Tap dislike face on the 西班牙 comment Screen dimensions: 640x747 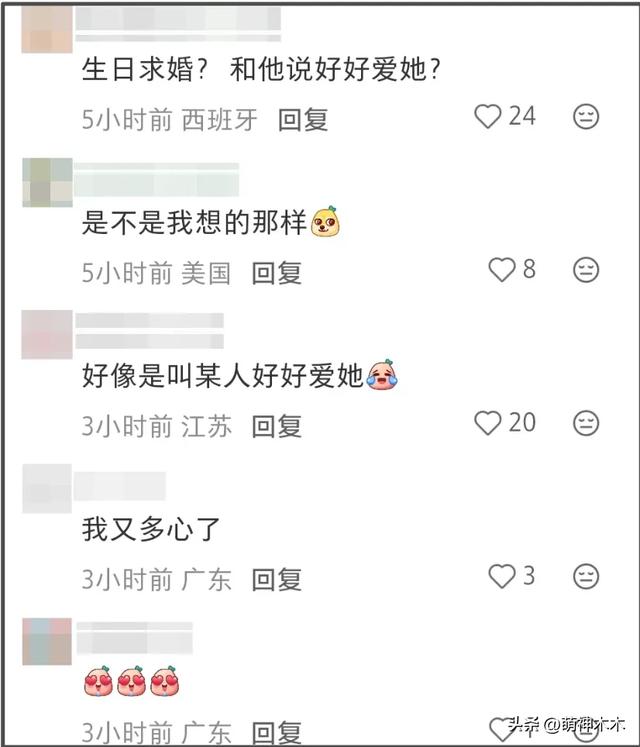click(586, 117)
